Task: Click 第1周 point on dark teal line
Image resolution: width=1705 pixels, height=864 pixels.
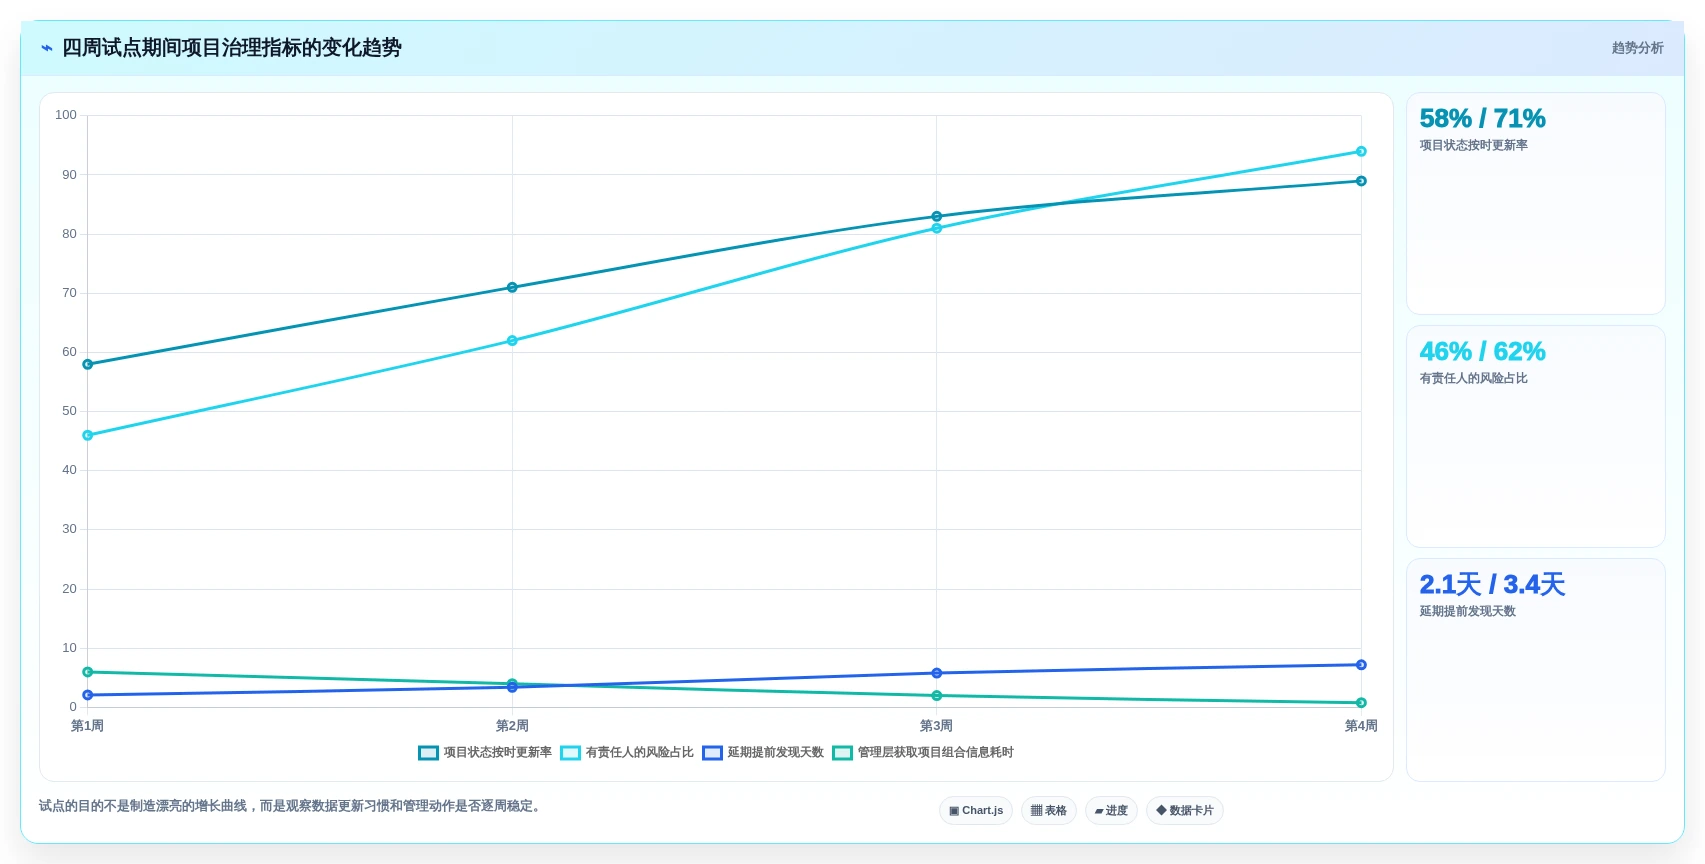Action: [x=88, y=365]
